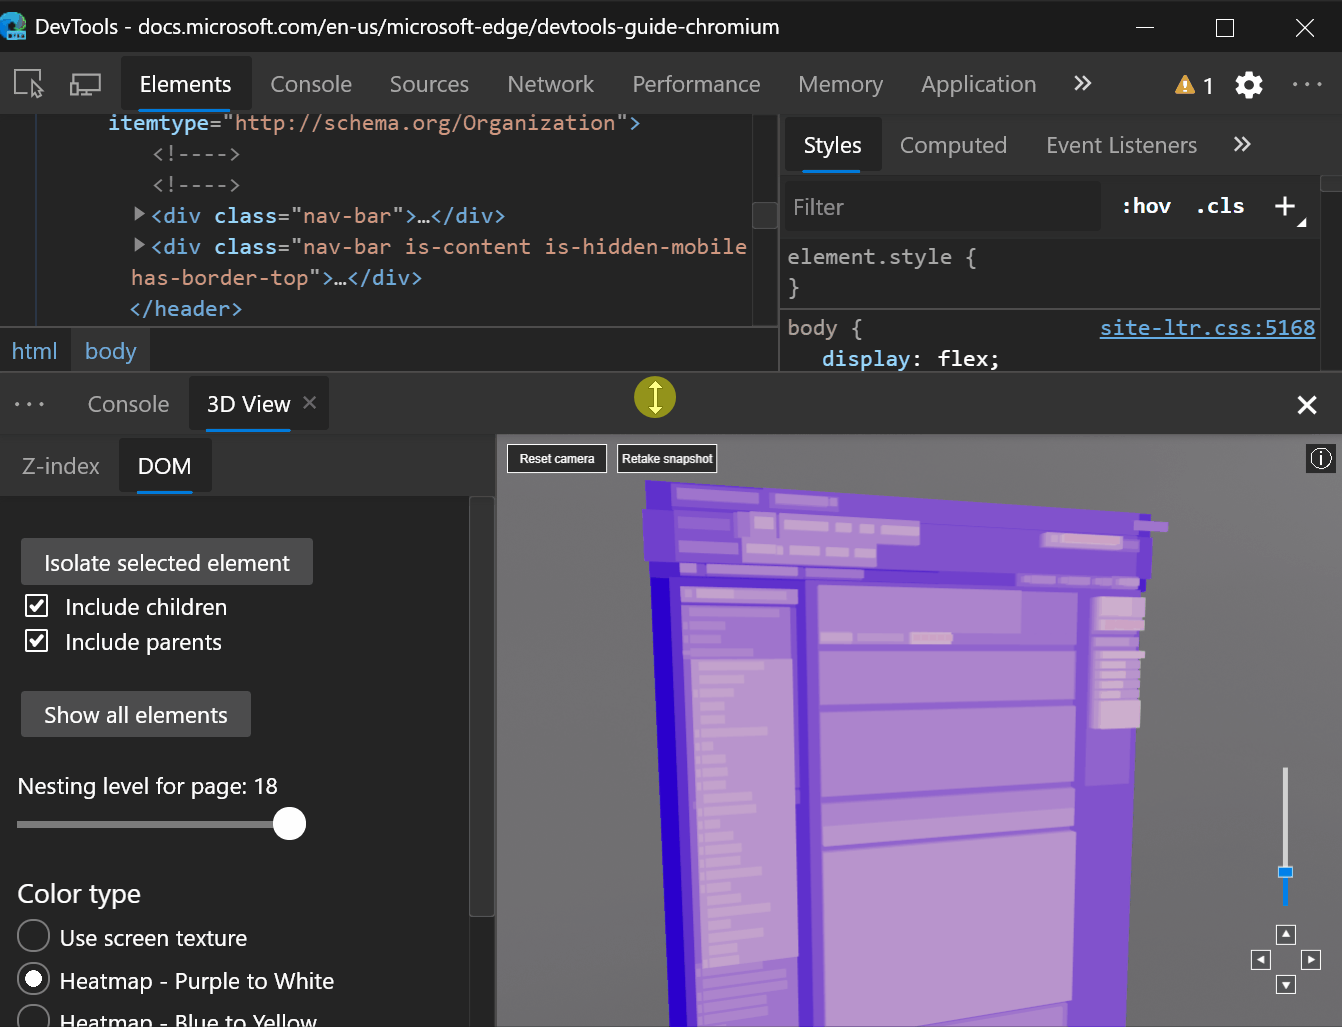Add a new style rule with the plus icon
The width and height of the screenshot is (1342, 1027).
1285,206
